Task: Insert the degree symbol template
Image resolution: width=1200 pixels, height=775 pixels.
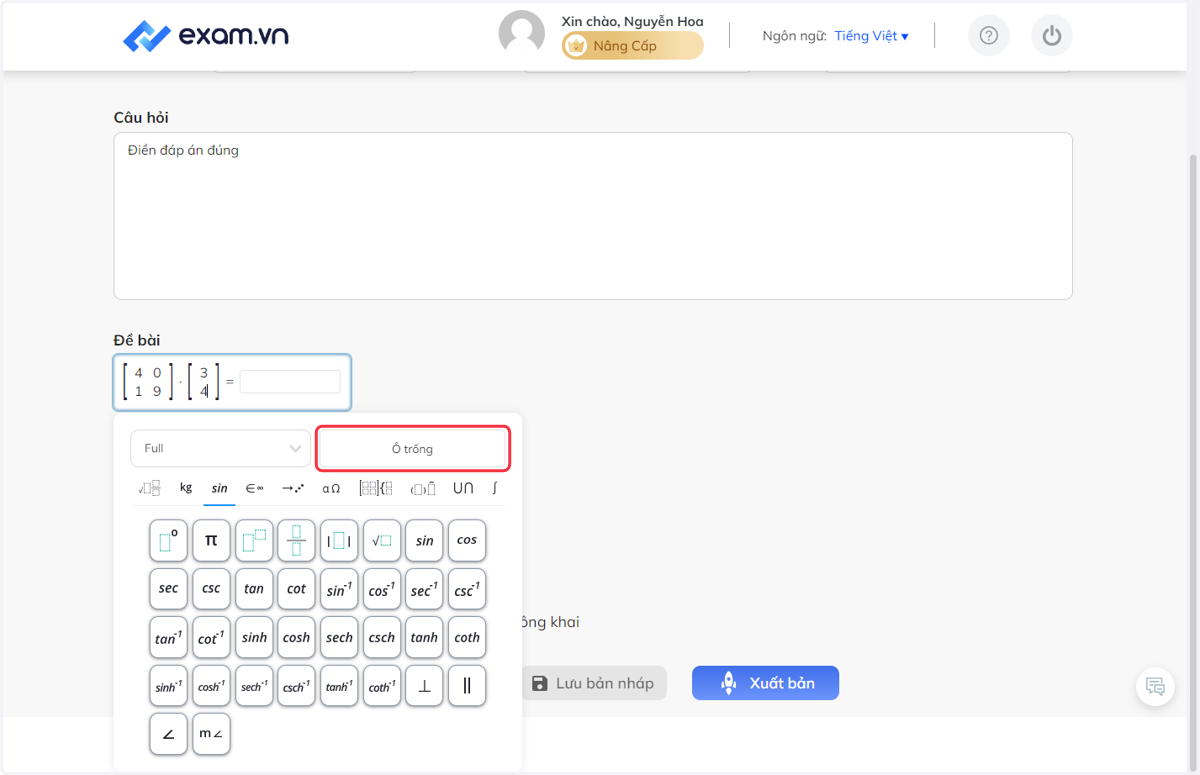Action: 168,540
